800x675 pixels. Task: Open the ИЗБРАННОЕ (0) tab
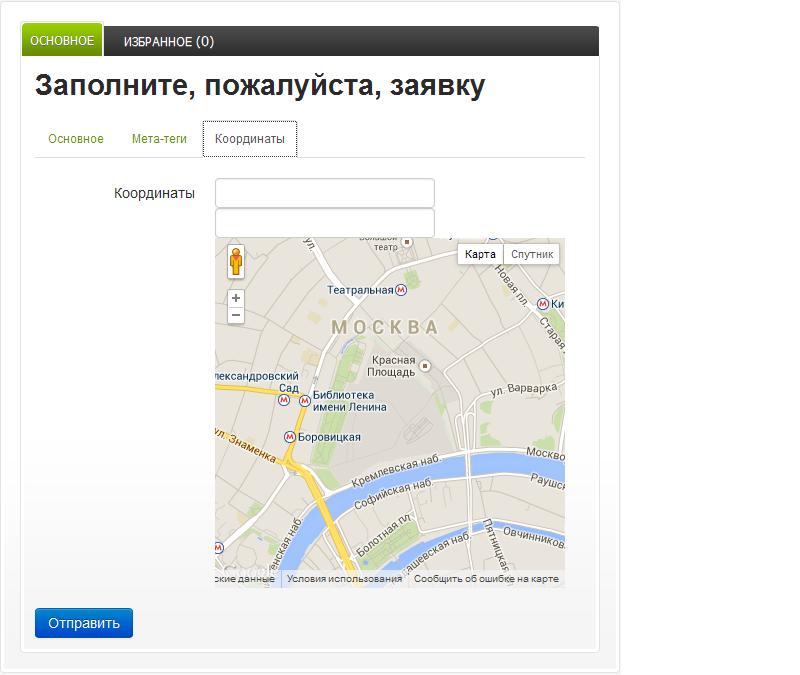(169, 41)
